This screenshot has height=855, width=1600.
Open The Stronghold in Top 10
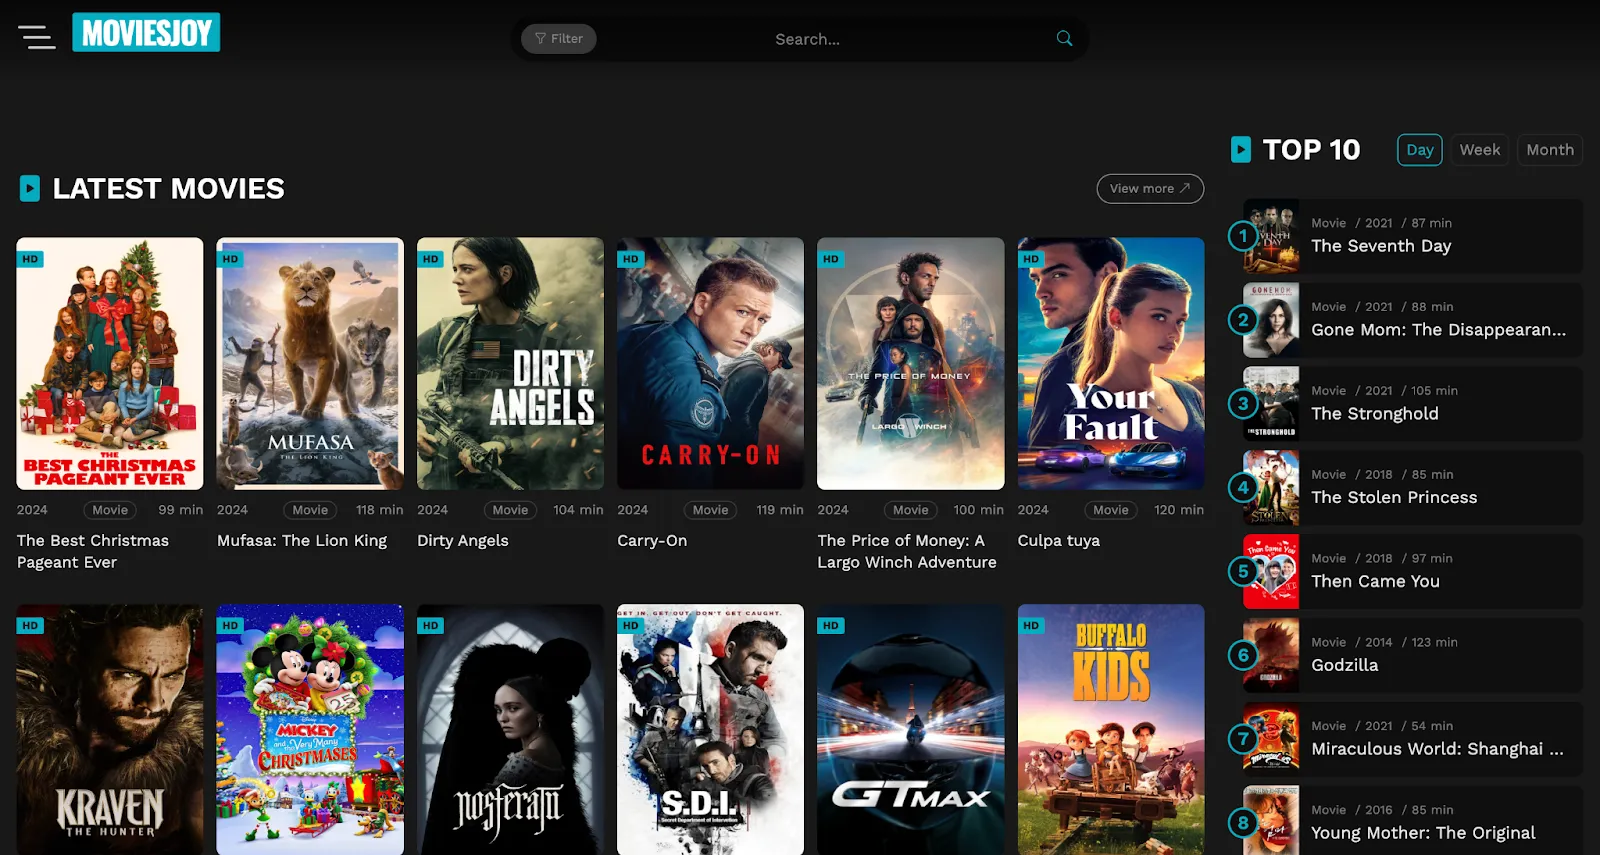(1375, 414)
